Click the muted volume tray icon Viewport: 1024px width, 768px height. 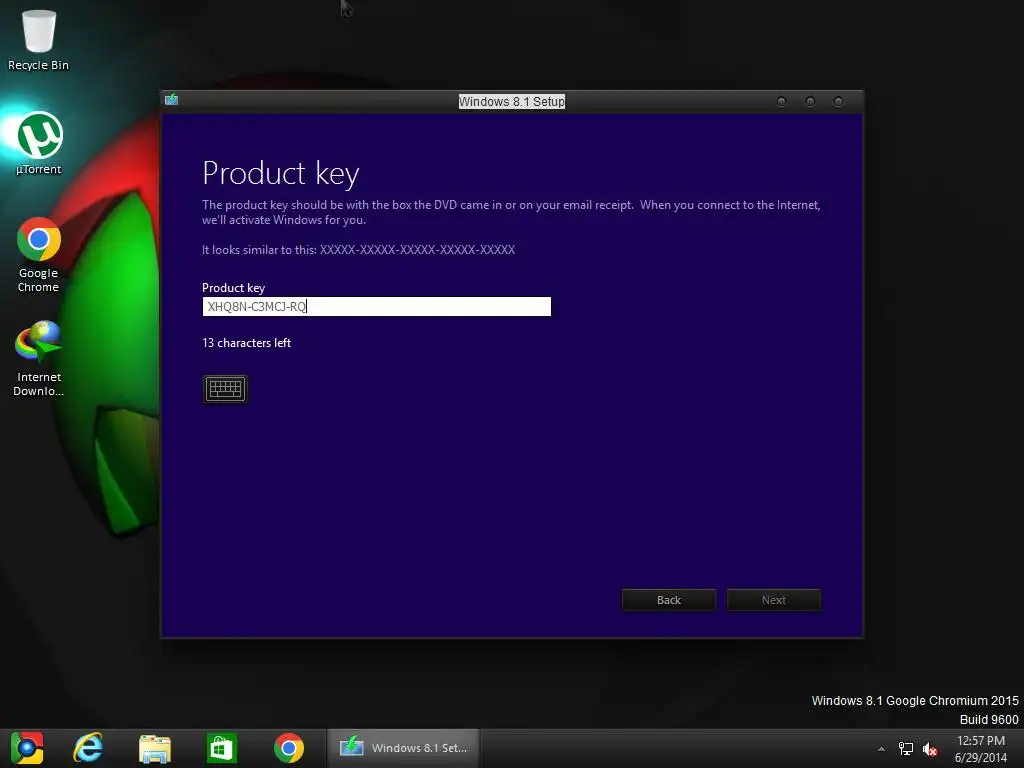(x=930, y=749)
